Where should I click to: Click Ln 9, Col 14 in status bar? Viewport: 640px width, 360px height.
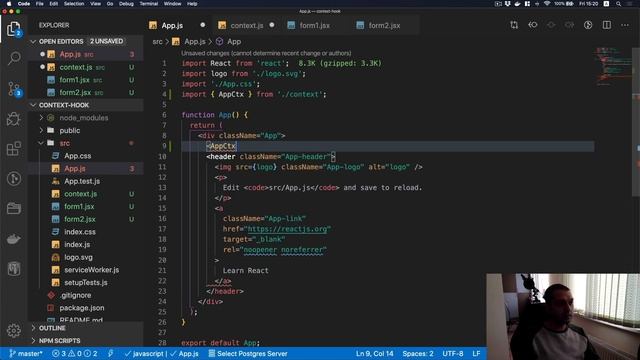(x=374, y=353)
